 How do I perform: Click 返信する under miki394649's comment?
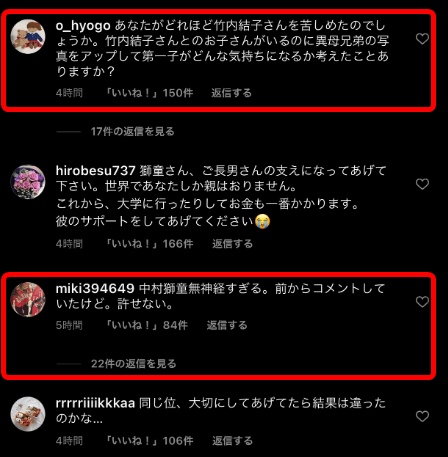[227, 325]
